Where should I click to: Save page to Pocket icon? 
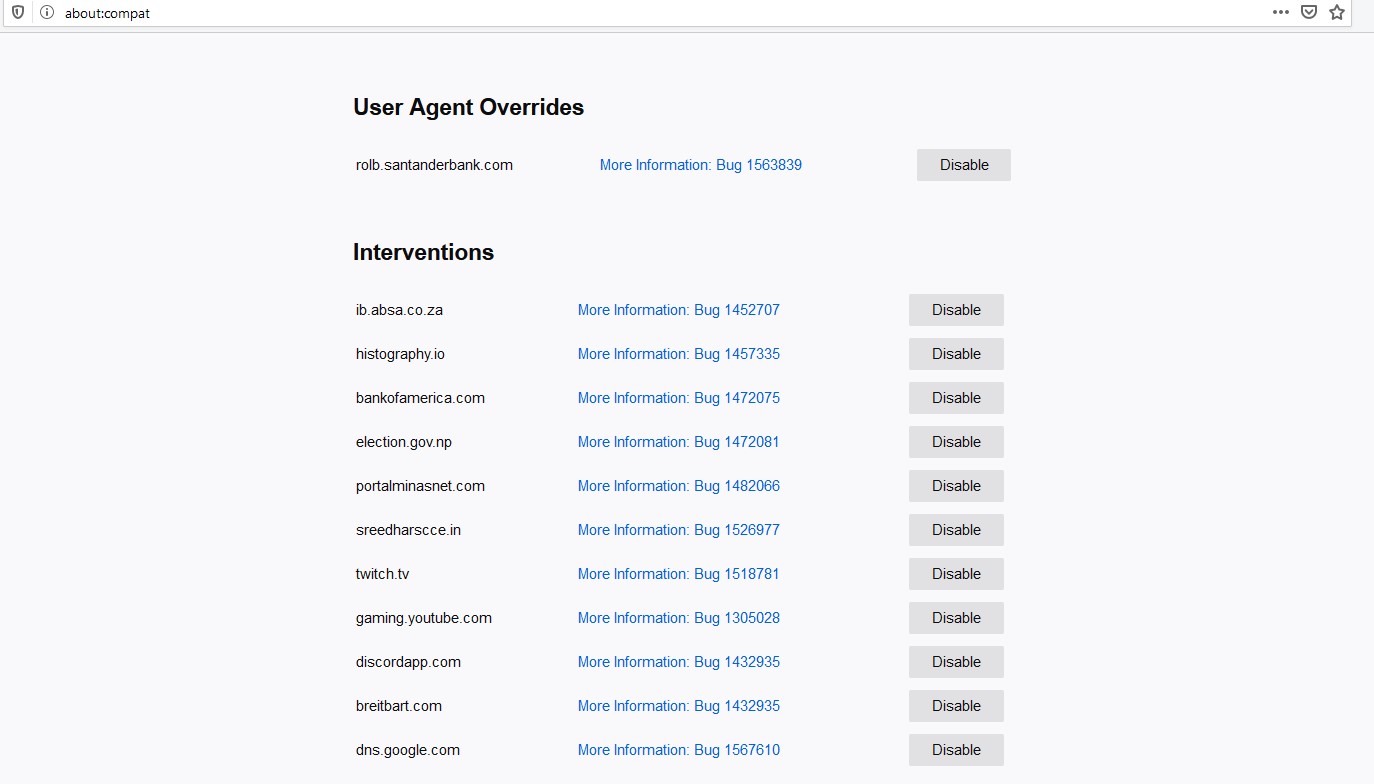[1309, 13]
